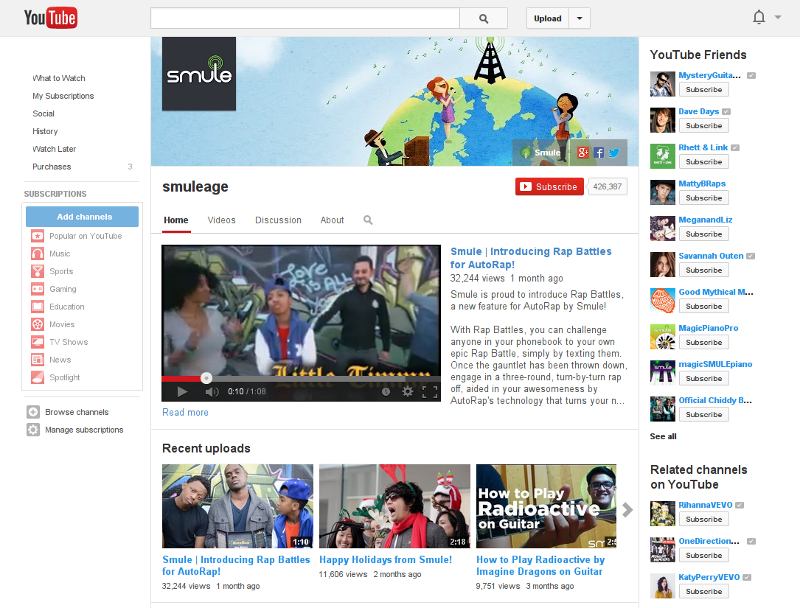Switch to the About tab

(x=332, y=220)
